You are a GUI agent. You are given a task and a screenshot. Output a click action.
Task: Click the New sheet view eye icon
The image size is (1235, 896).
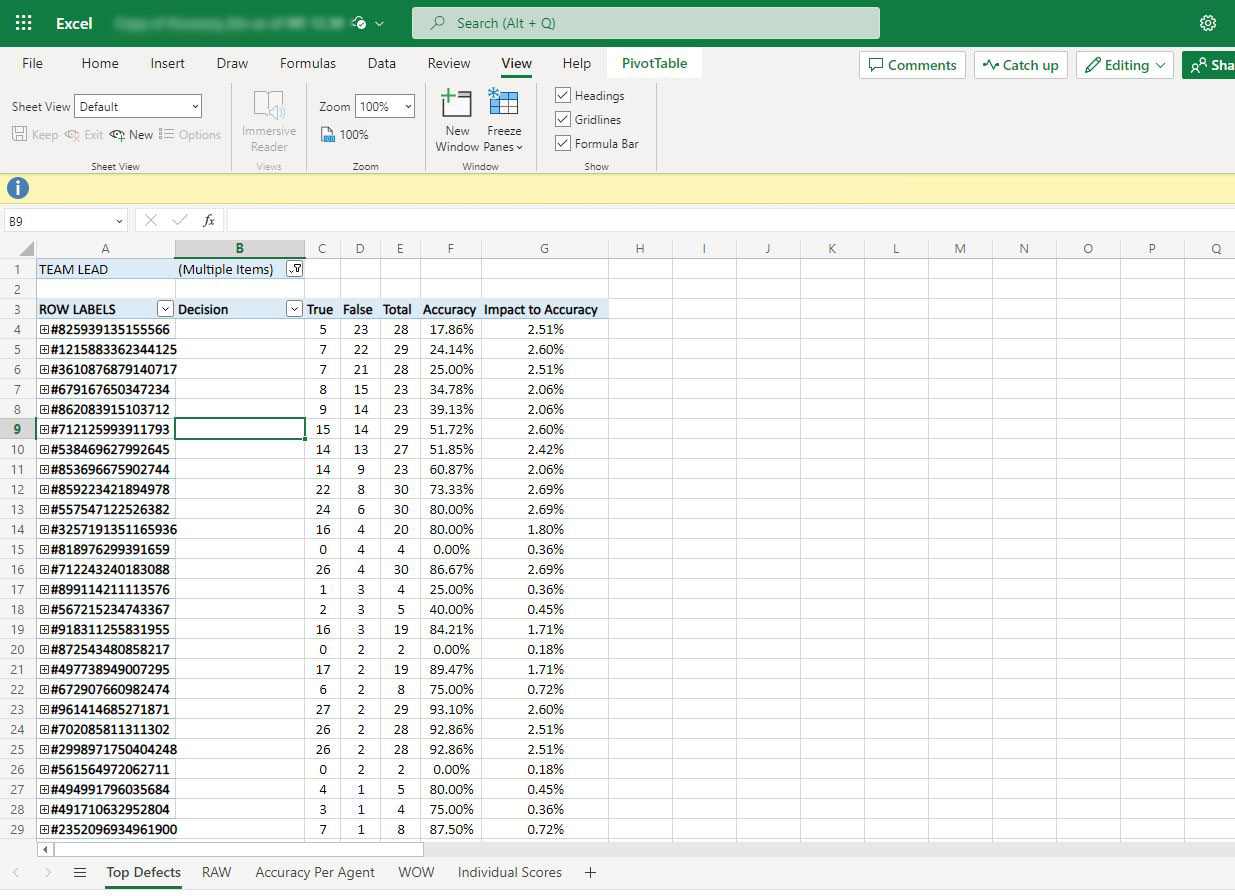click(x=118, y=135)
